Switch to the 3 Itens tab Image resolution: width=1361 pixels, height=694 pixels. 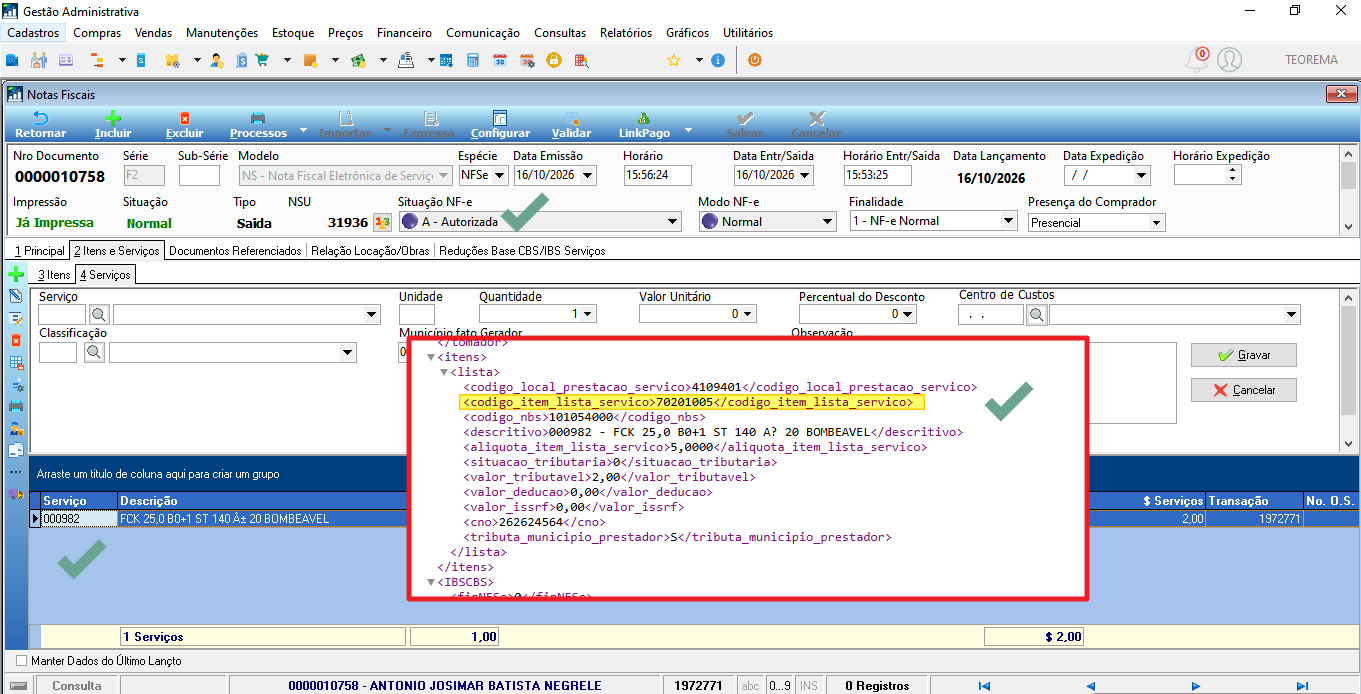click(x=55, y=274)
